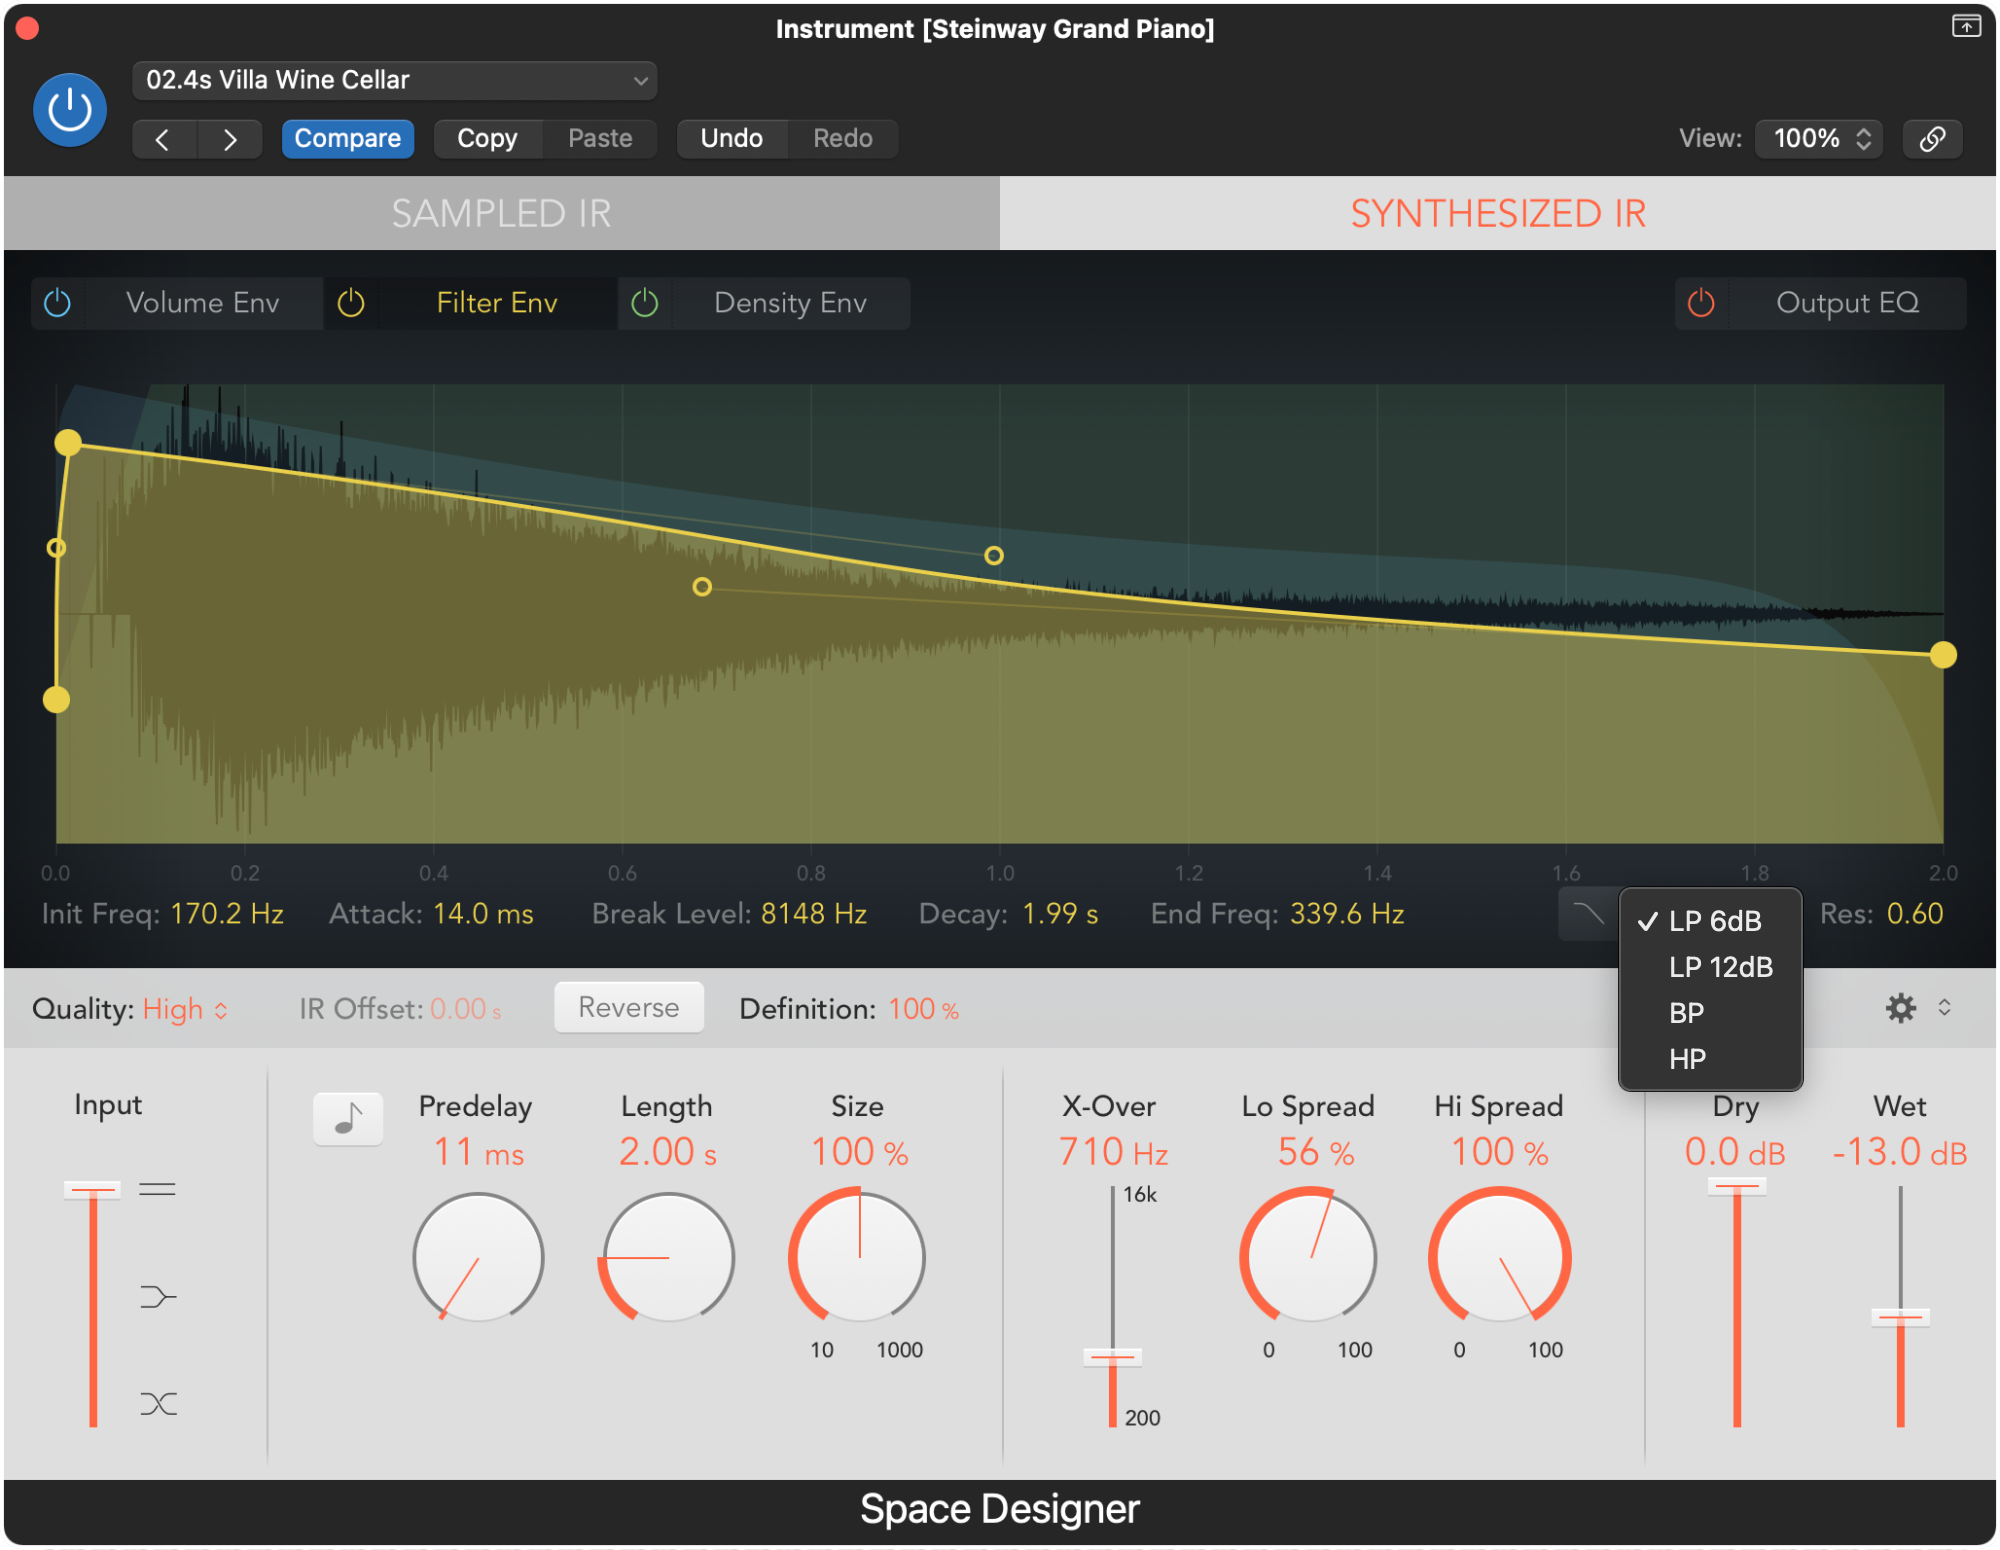Click the Compare button
The image size is (2000, 1550).
click(347, 138)
